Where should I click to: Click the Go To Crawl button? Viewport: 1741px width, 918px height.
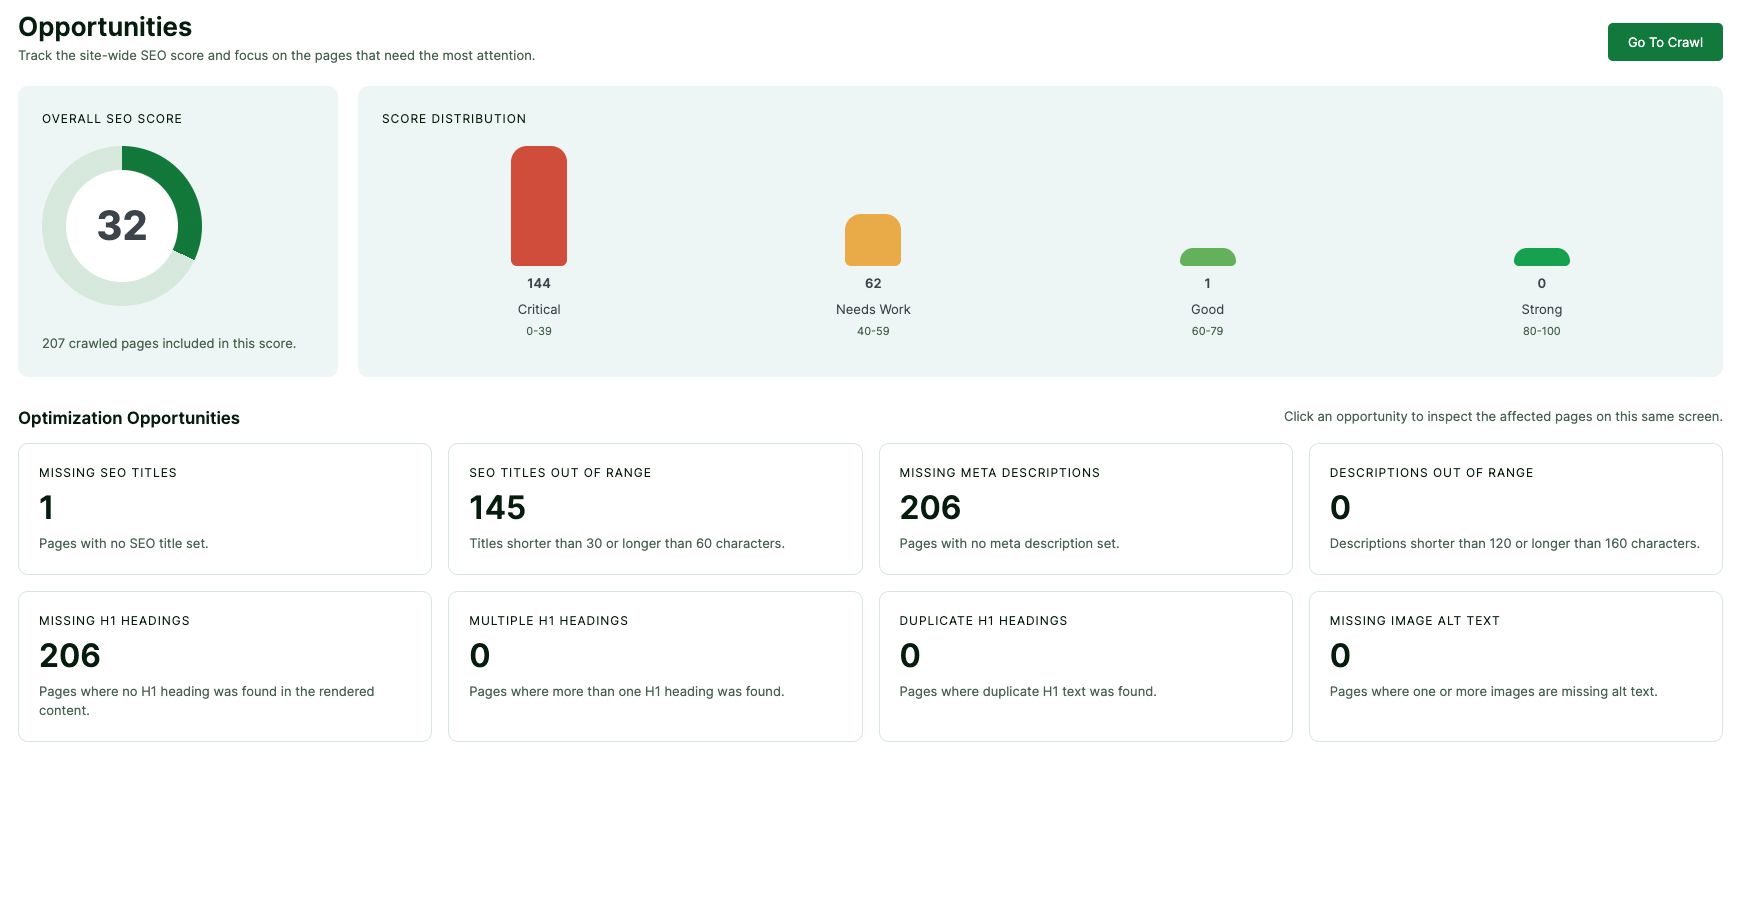point(1664,42)
